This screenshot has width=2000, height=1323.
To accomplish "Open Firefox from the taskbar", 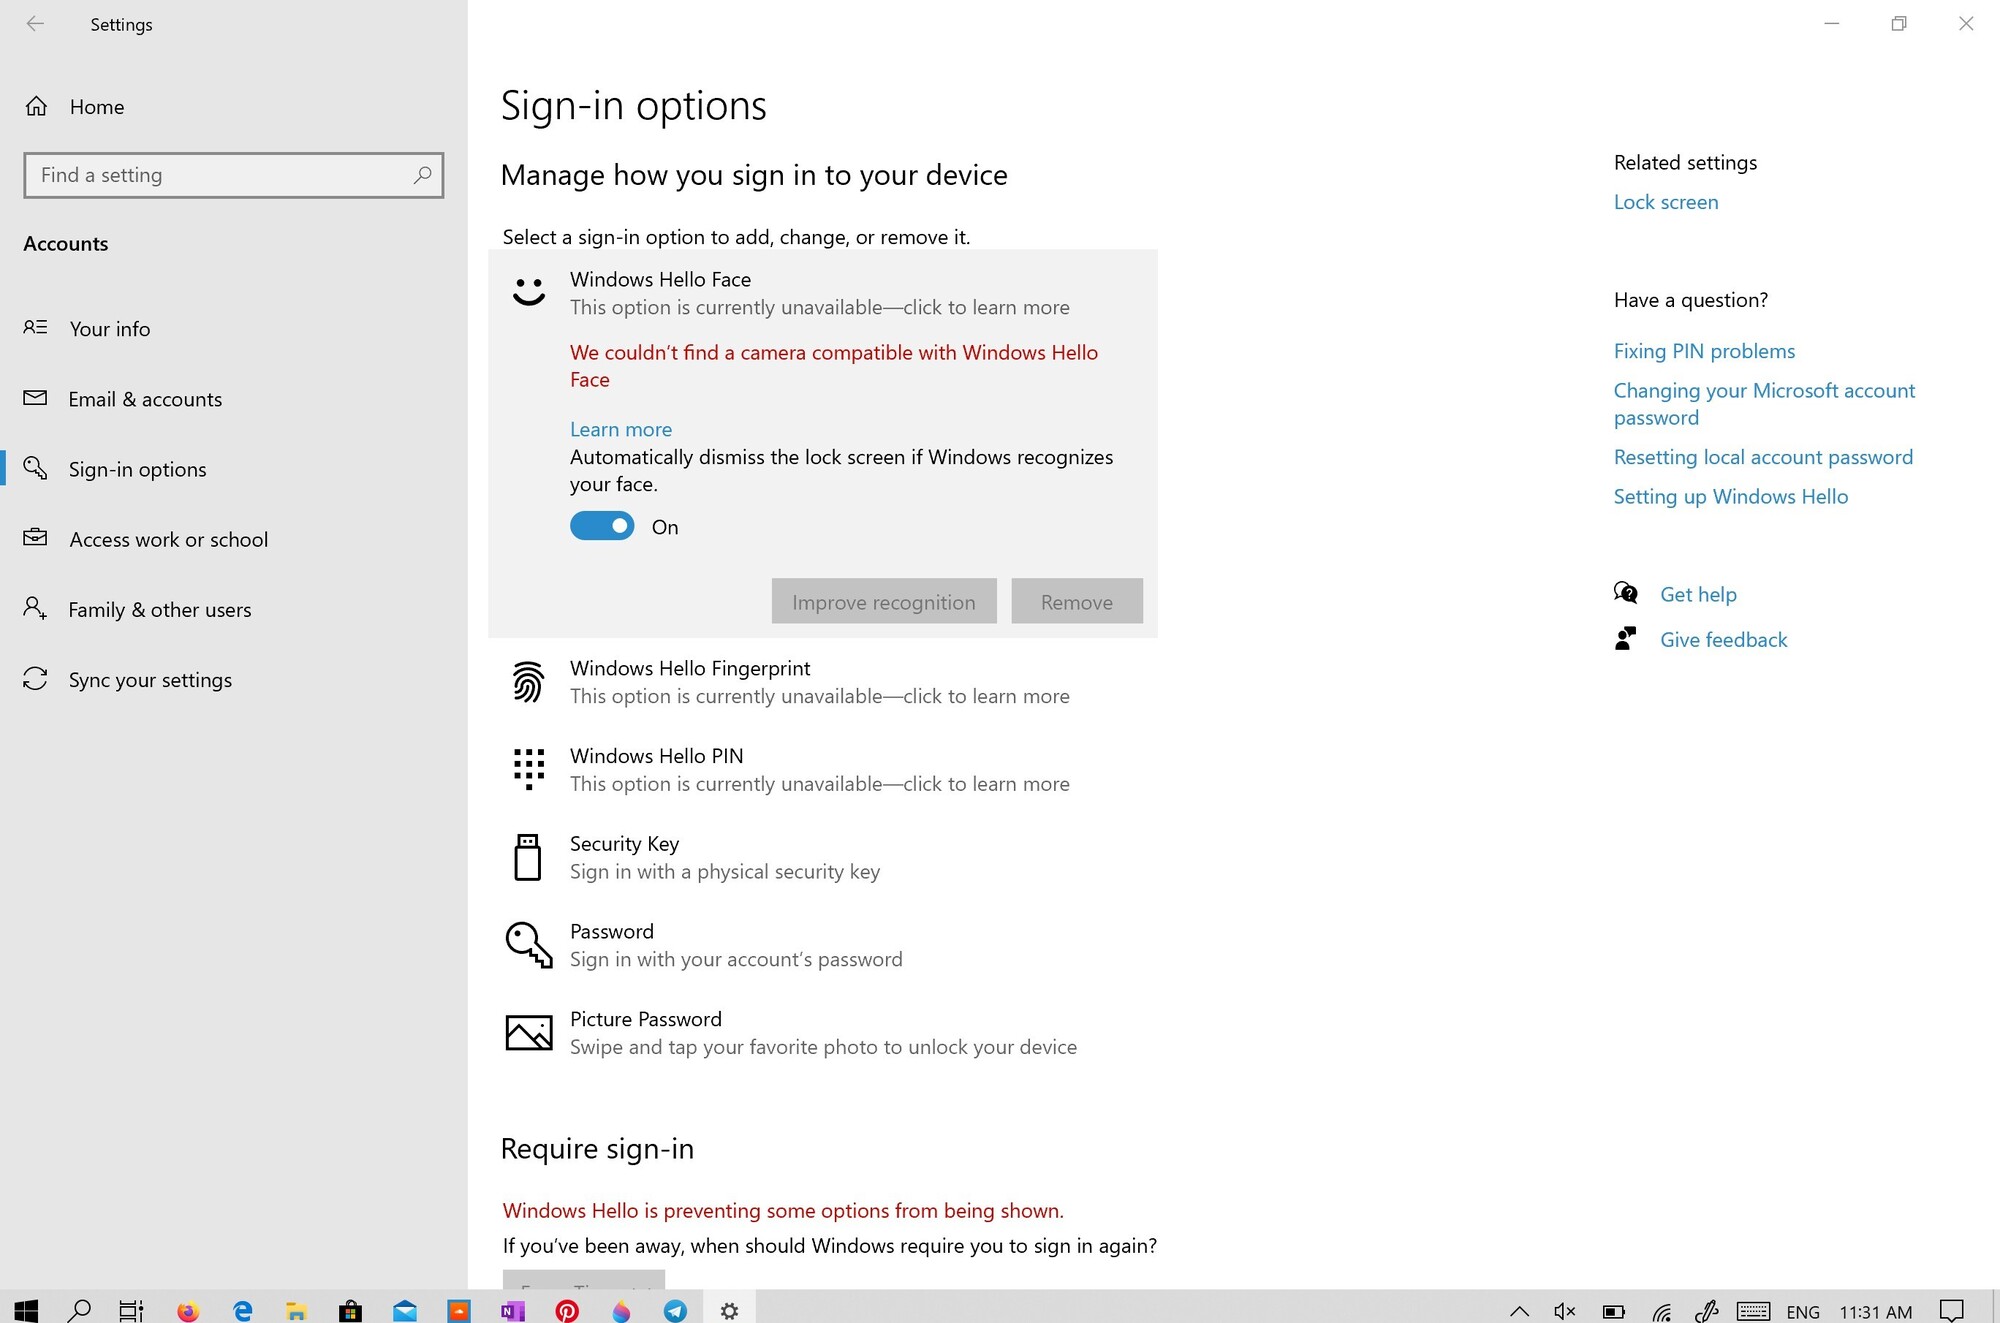I will point(186,1310).
